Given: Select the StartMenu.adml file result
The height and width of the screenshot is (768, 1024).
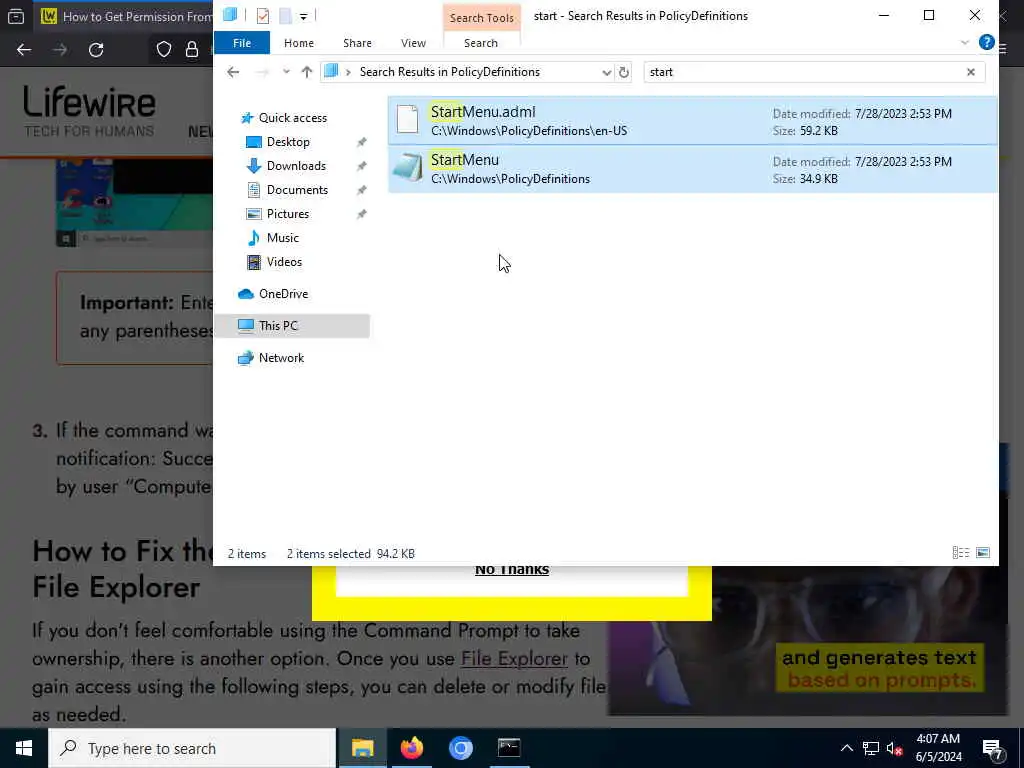Looking at the screenshot, I should 692,121.
